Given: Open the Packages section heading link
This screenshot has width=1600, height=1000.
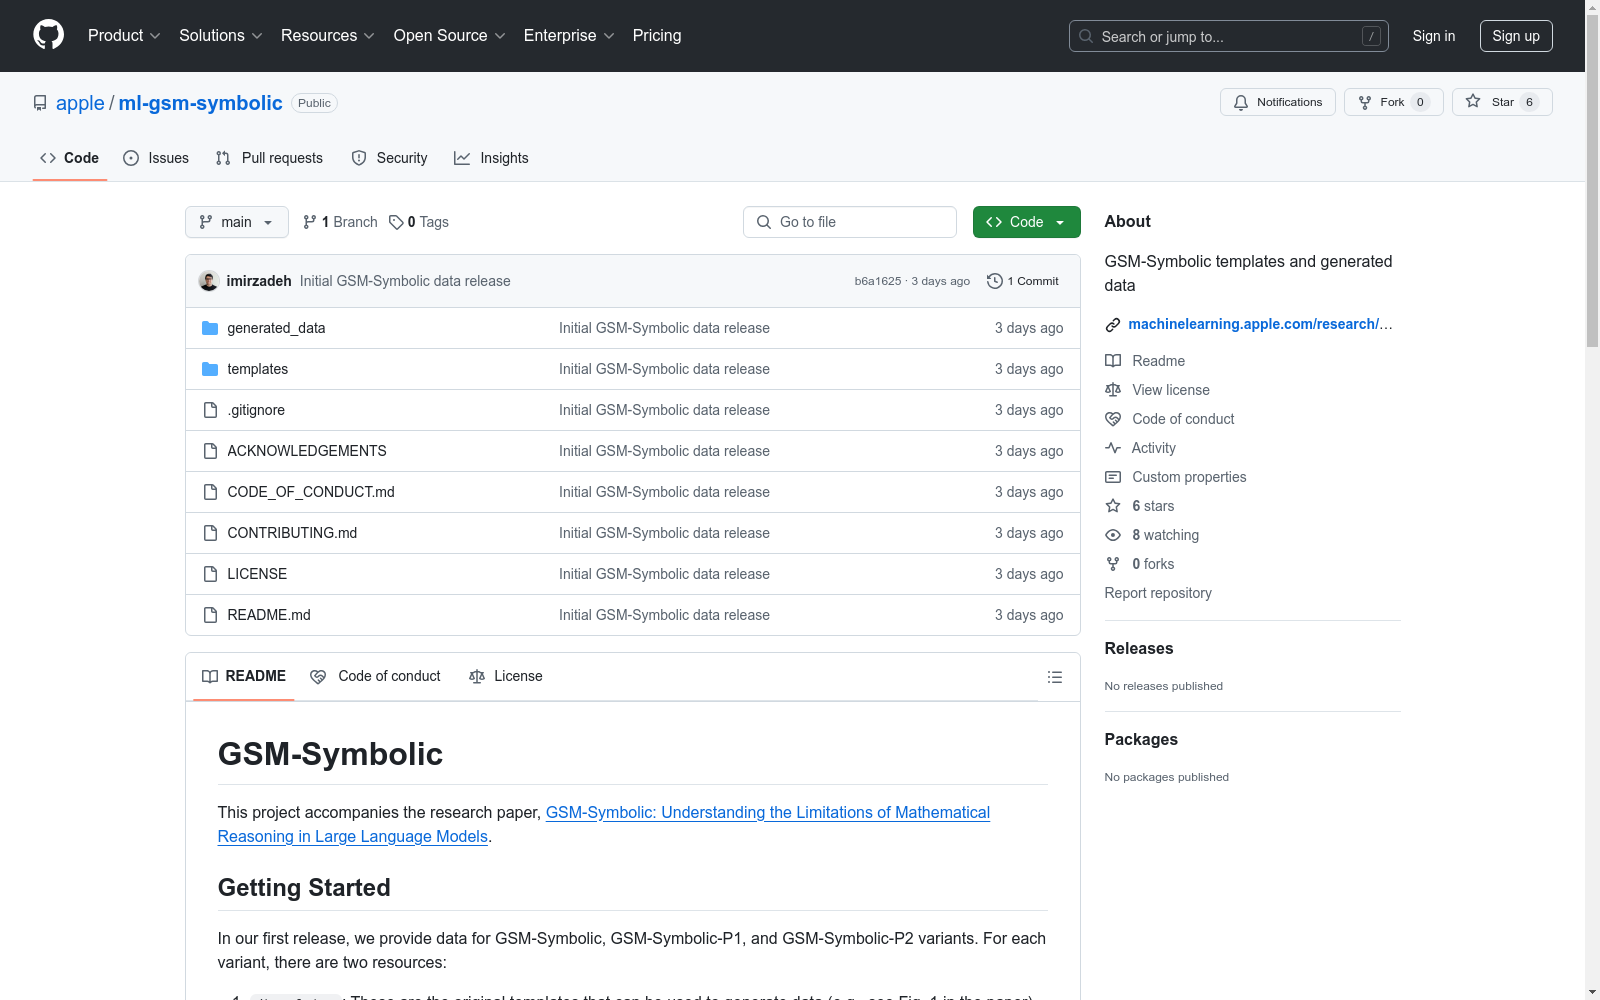Looking at the screenshot, I should click(x=1141, y=739).
